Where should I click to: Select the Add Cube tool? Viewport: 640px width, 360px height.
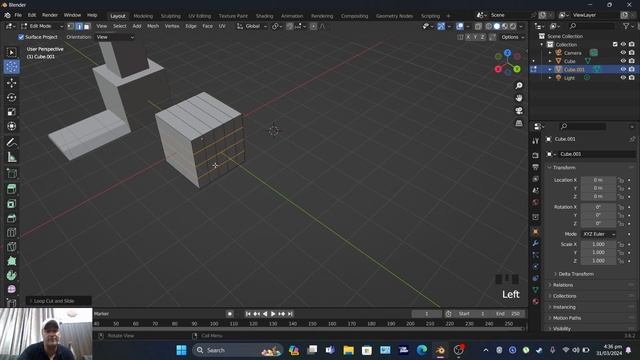11,173
